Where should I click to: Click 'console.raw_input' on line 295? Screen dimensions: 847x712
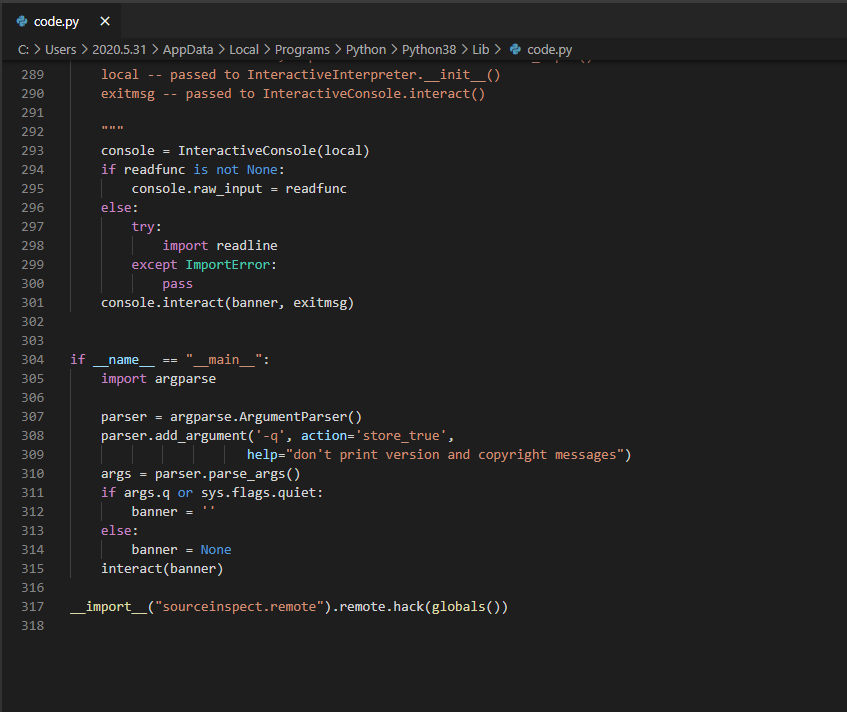pos(197,189)
